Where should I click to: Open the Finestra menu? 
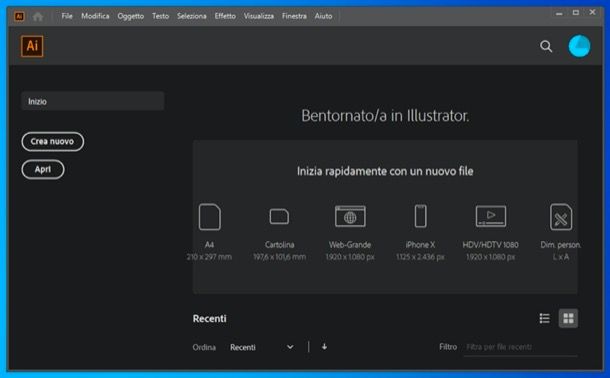point(294,16)
